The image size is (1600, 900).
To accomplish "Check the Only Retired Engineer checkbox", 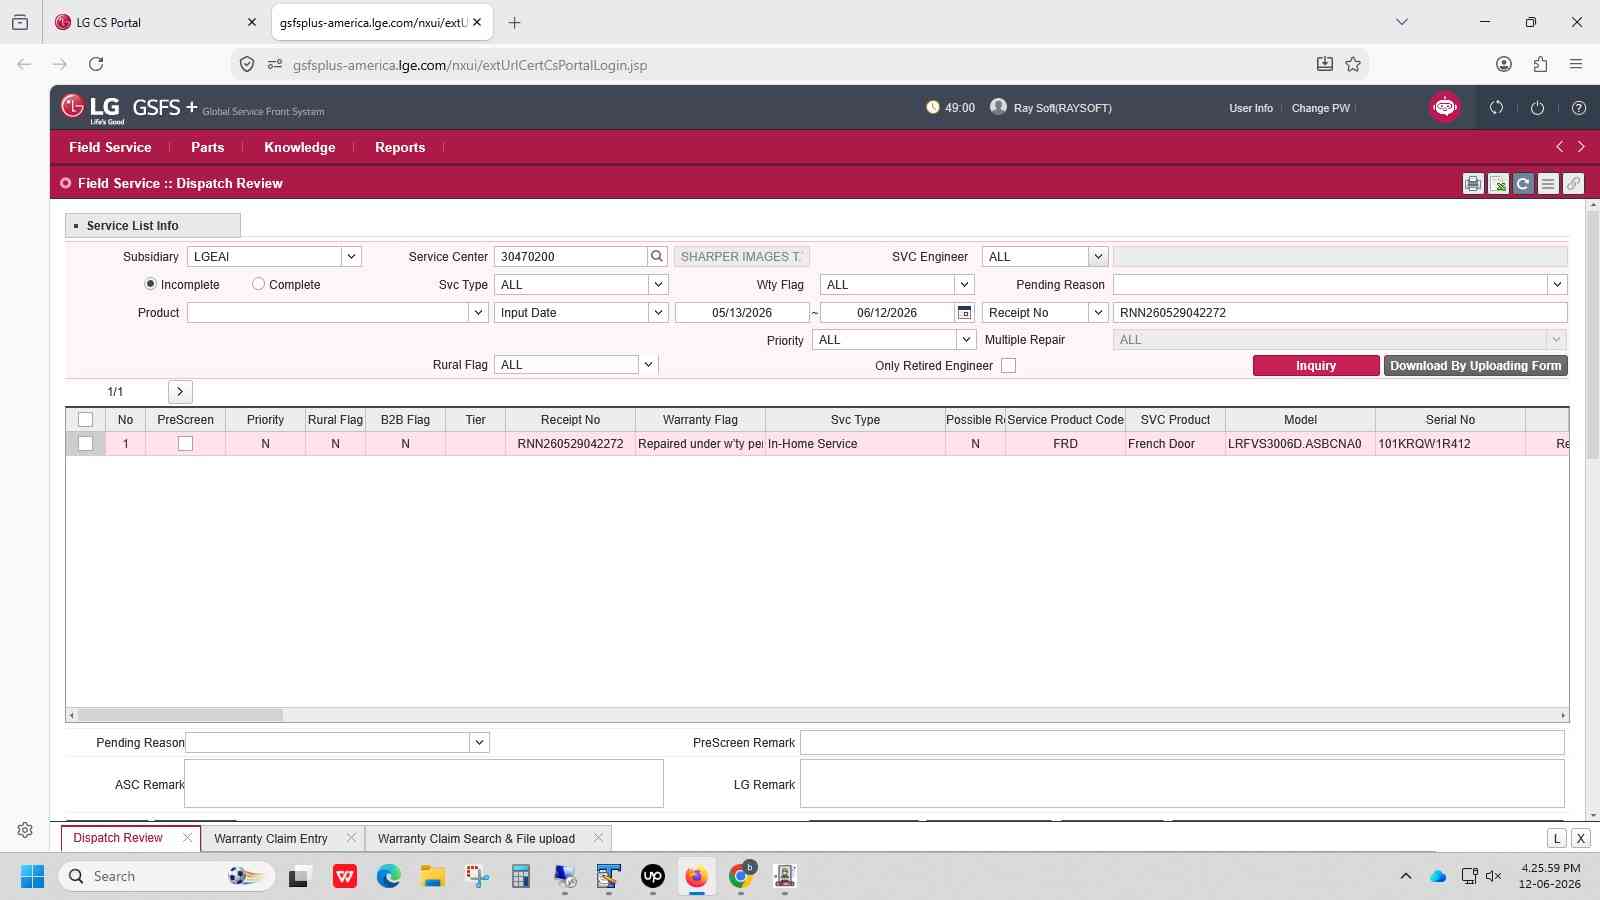I will tap(1008, 366).
